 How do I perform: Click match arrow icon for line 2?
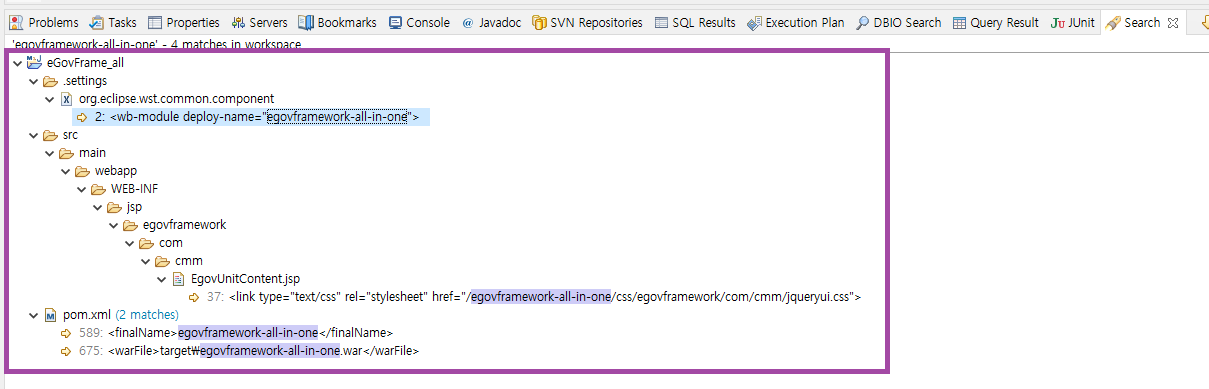point(83,117)
